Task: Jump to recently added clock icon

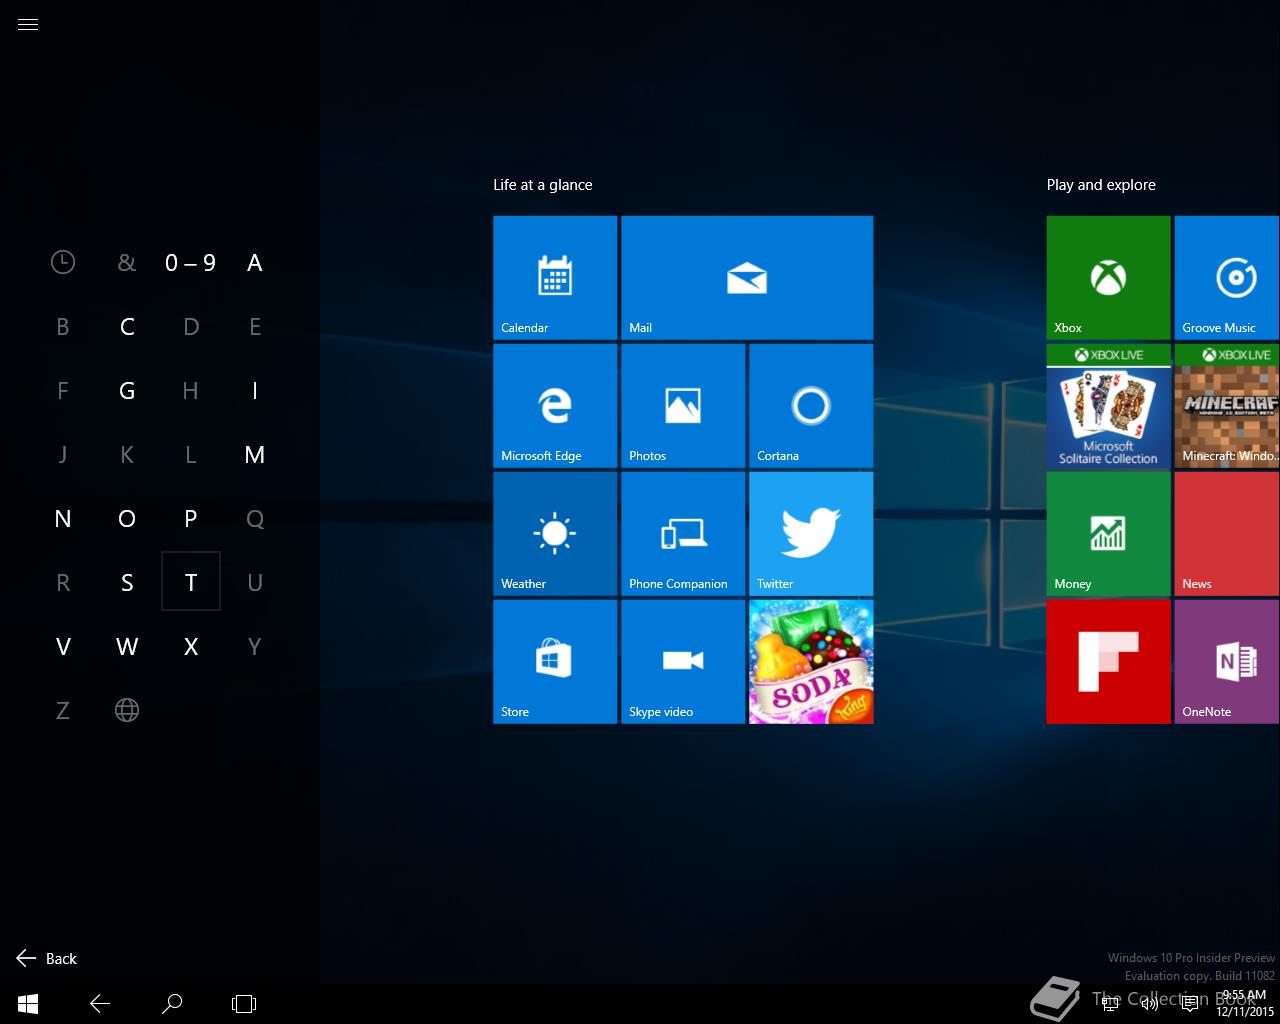Action: point(63,263)
